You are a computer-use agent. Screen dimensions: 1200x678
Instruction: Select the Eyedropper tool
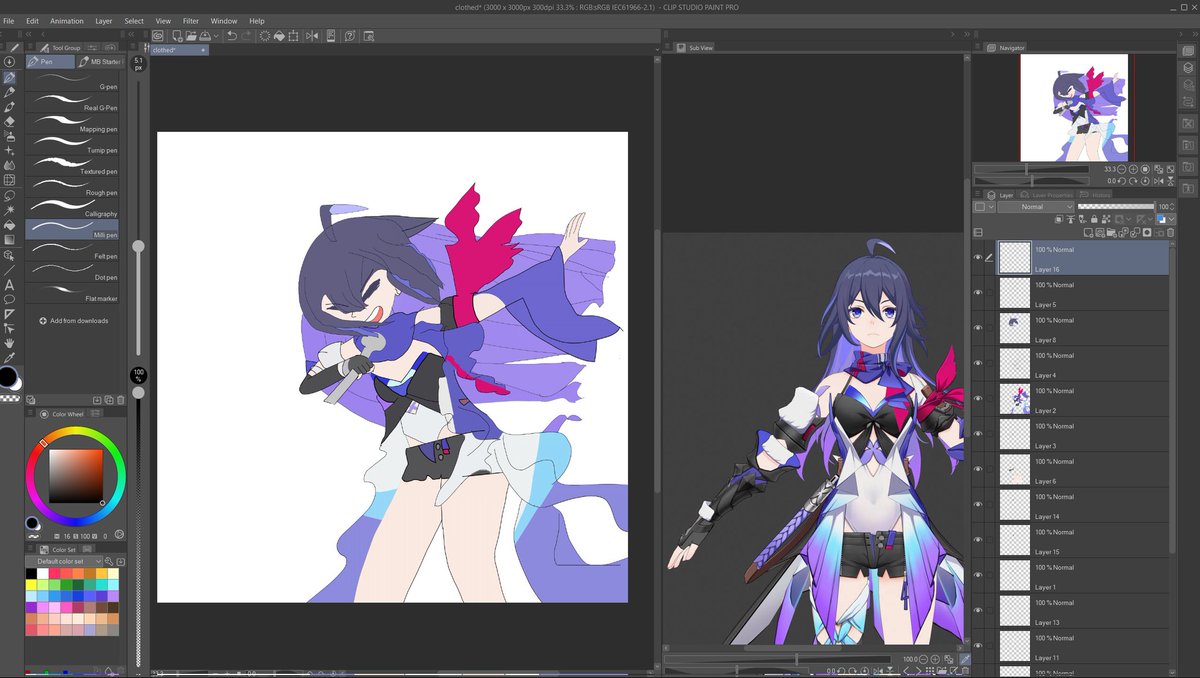tap(9, 357)
